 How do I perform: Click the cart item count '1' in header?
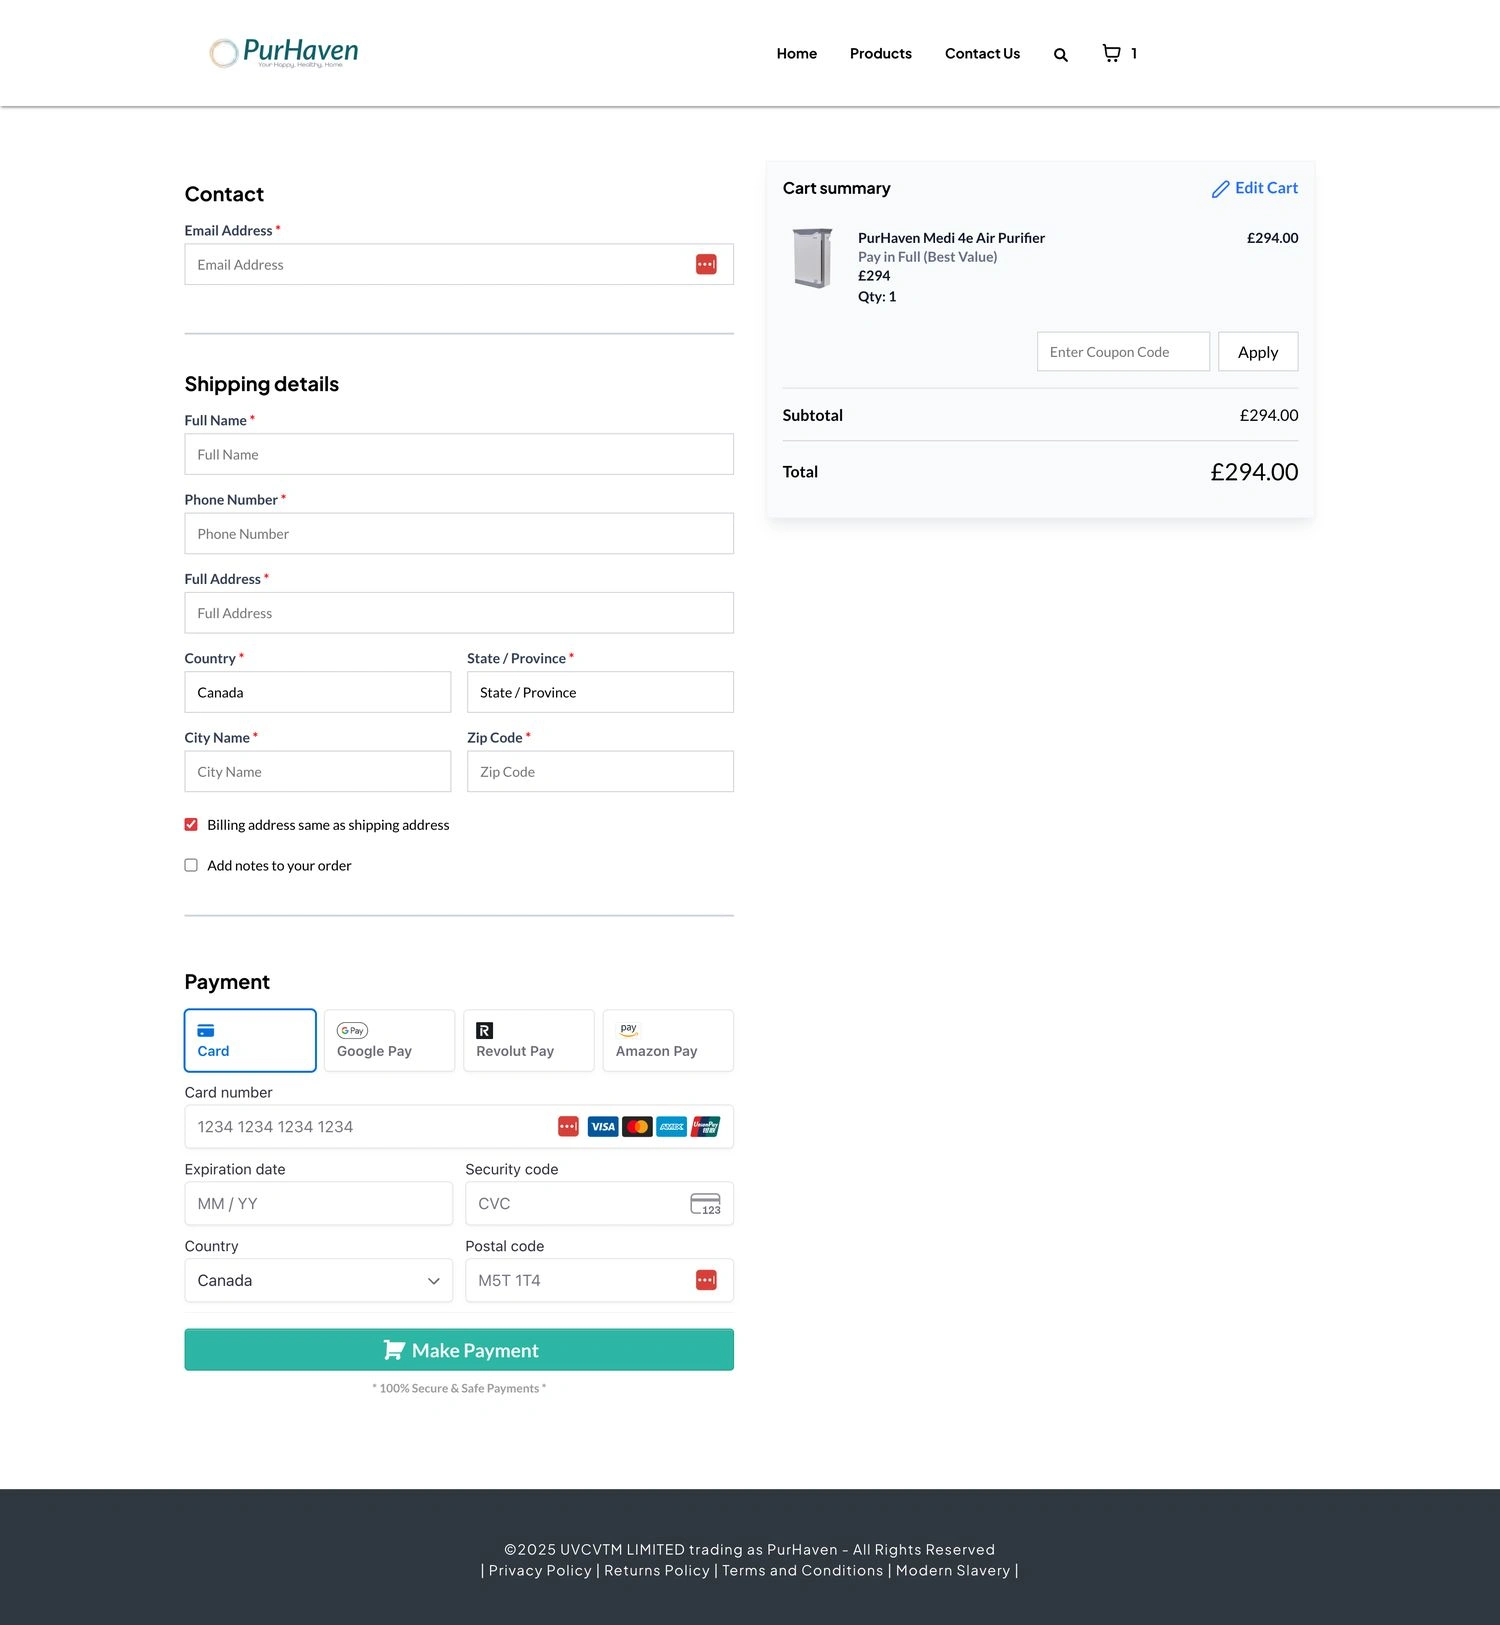click(1134, 54)
